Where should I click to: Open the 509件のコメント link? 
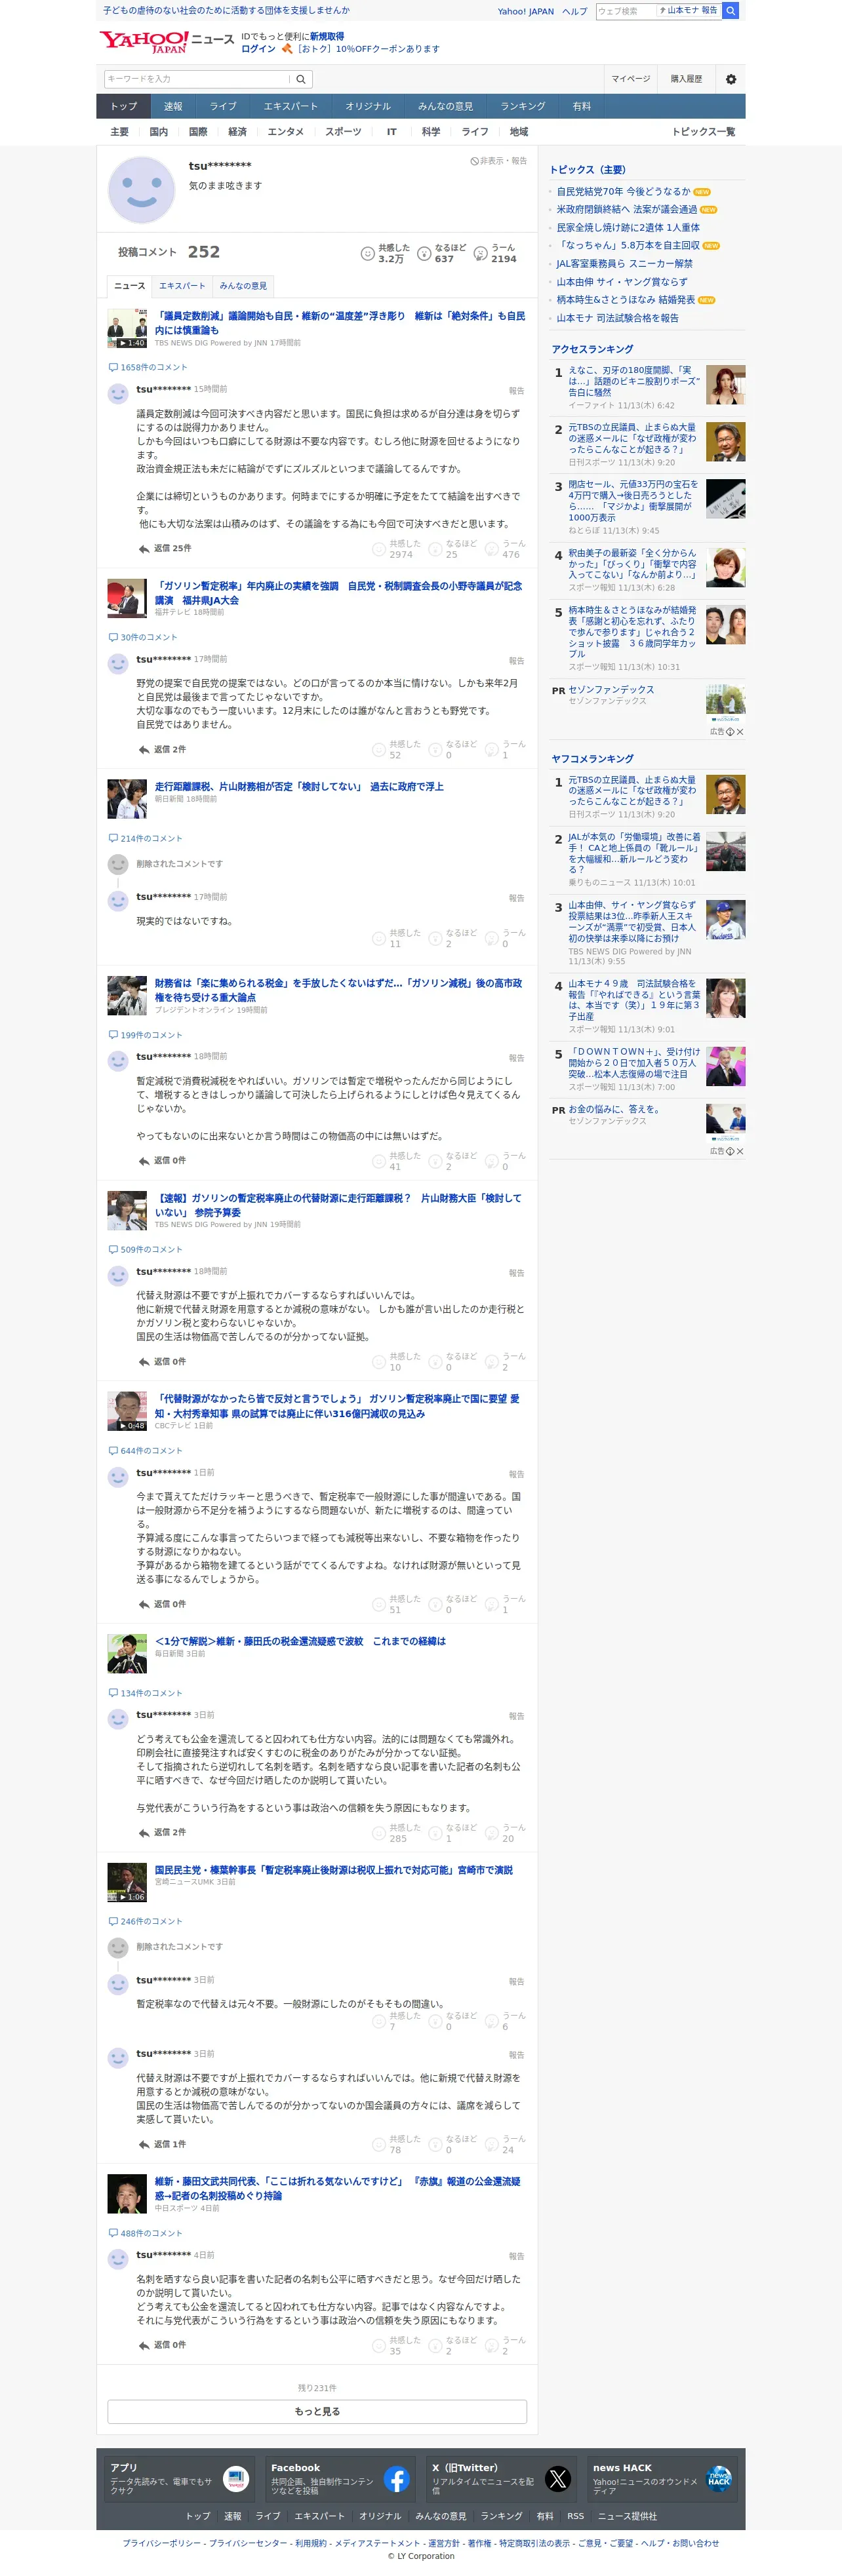point(151,1250)
